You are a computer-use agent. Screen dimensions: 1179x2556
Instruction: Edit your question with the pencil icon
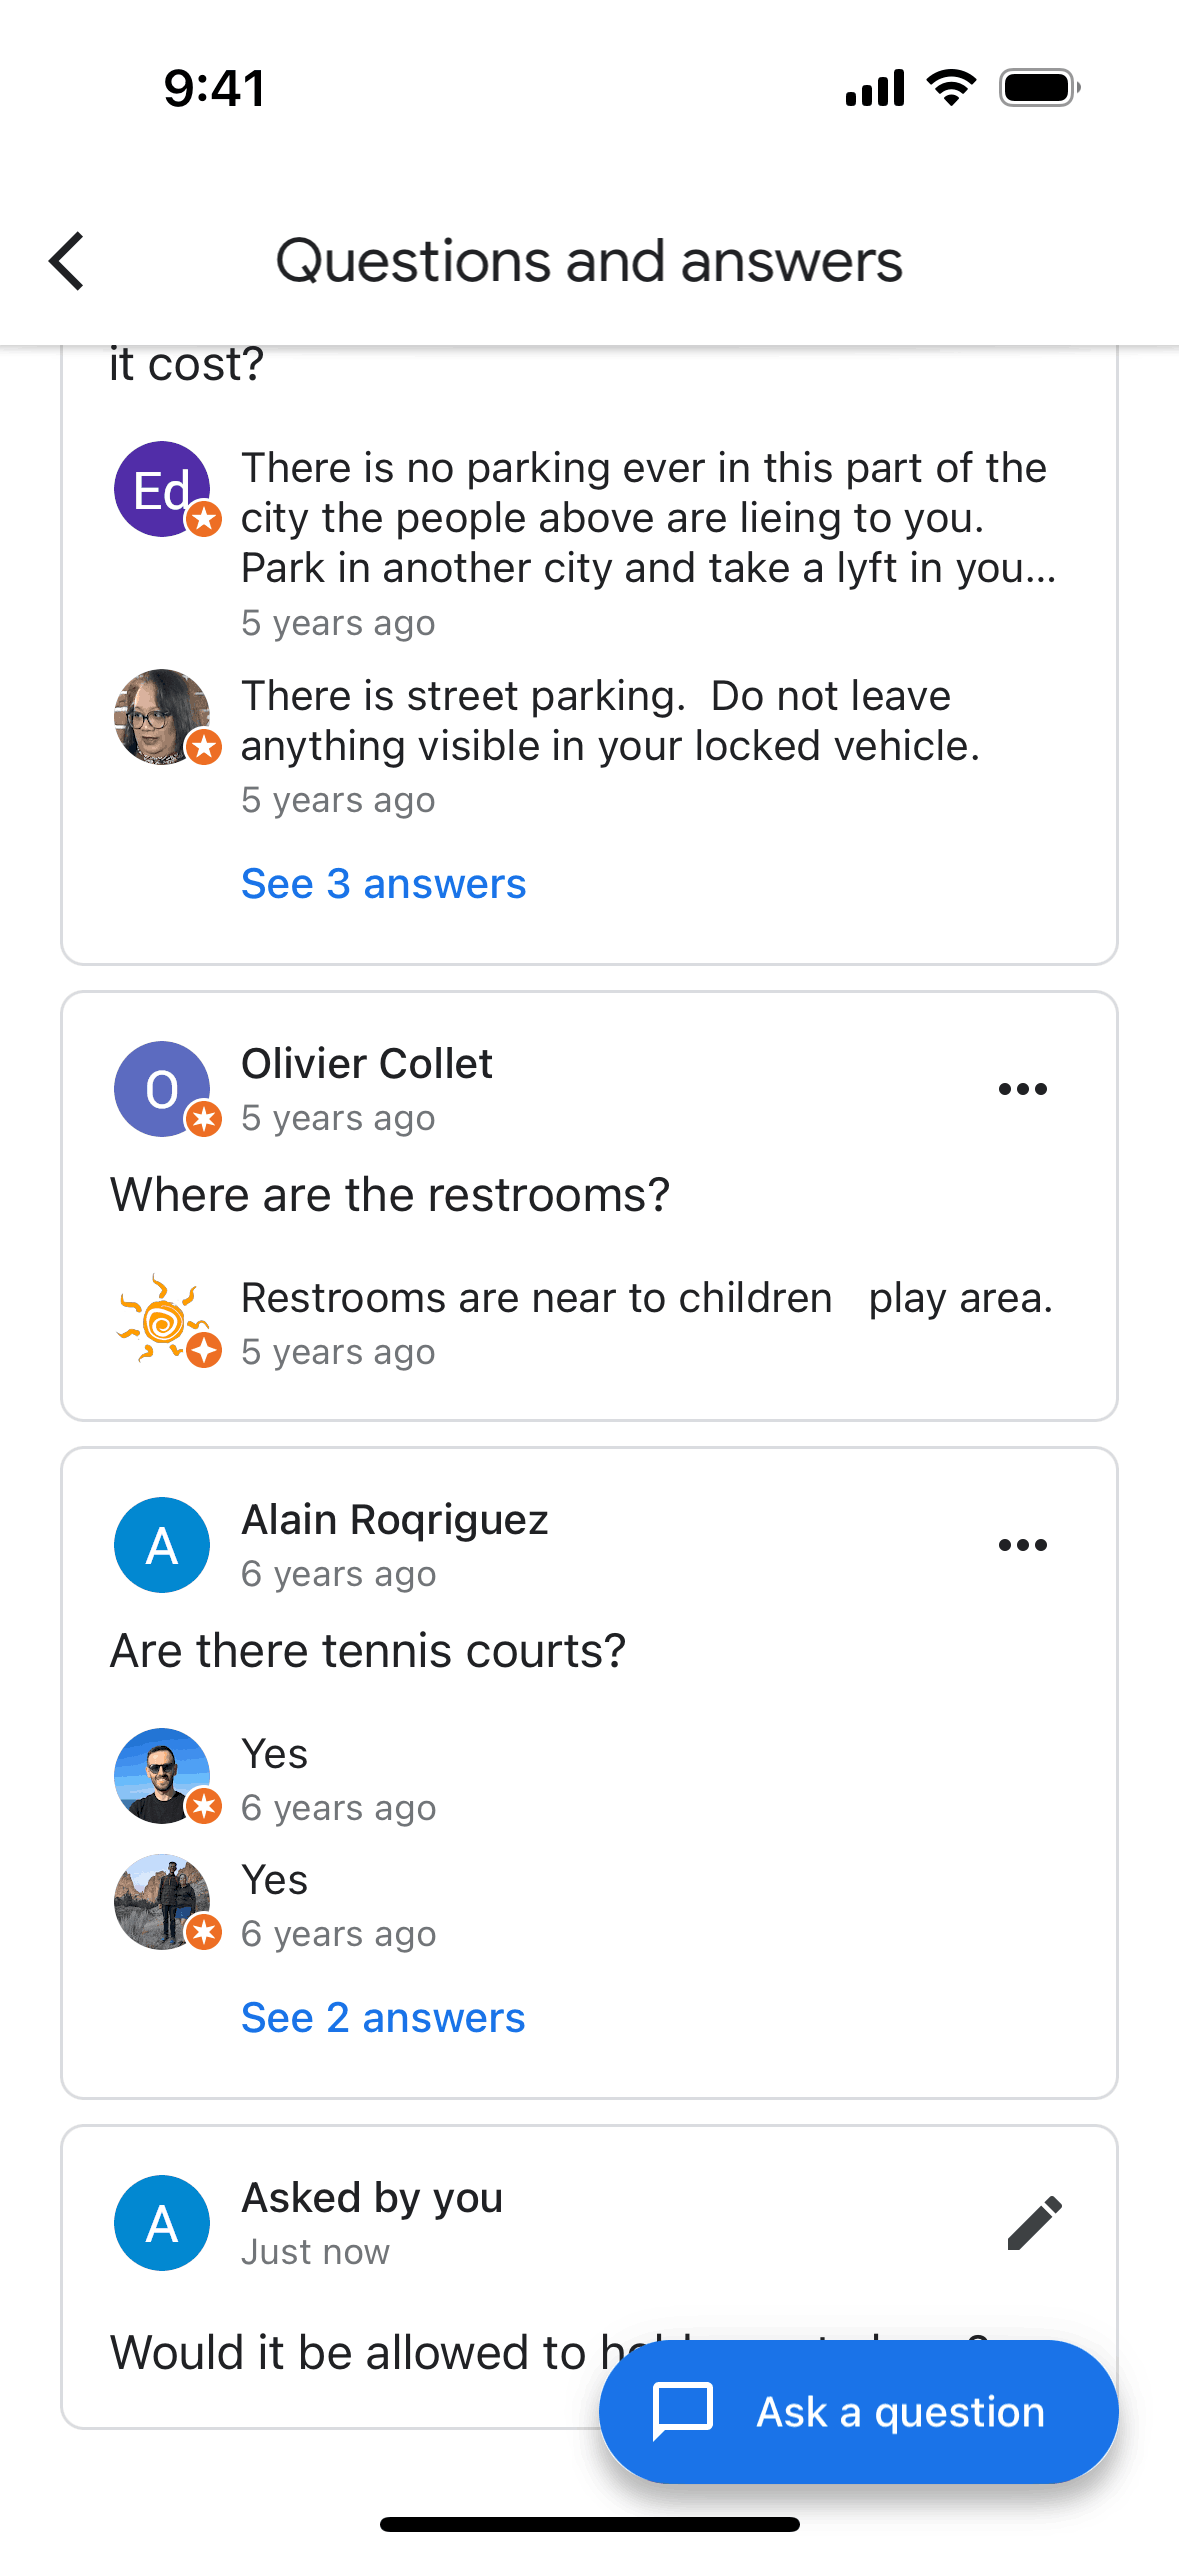coord(1034,2223)
